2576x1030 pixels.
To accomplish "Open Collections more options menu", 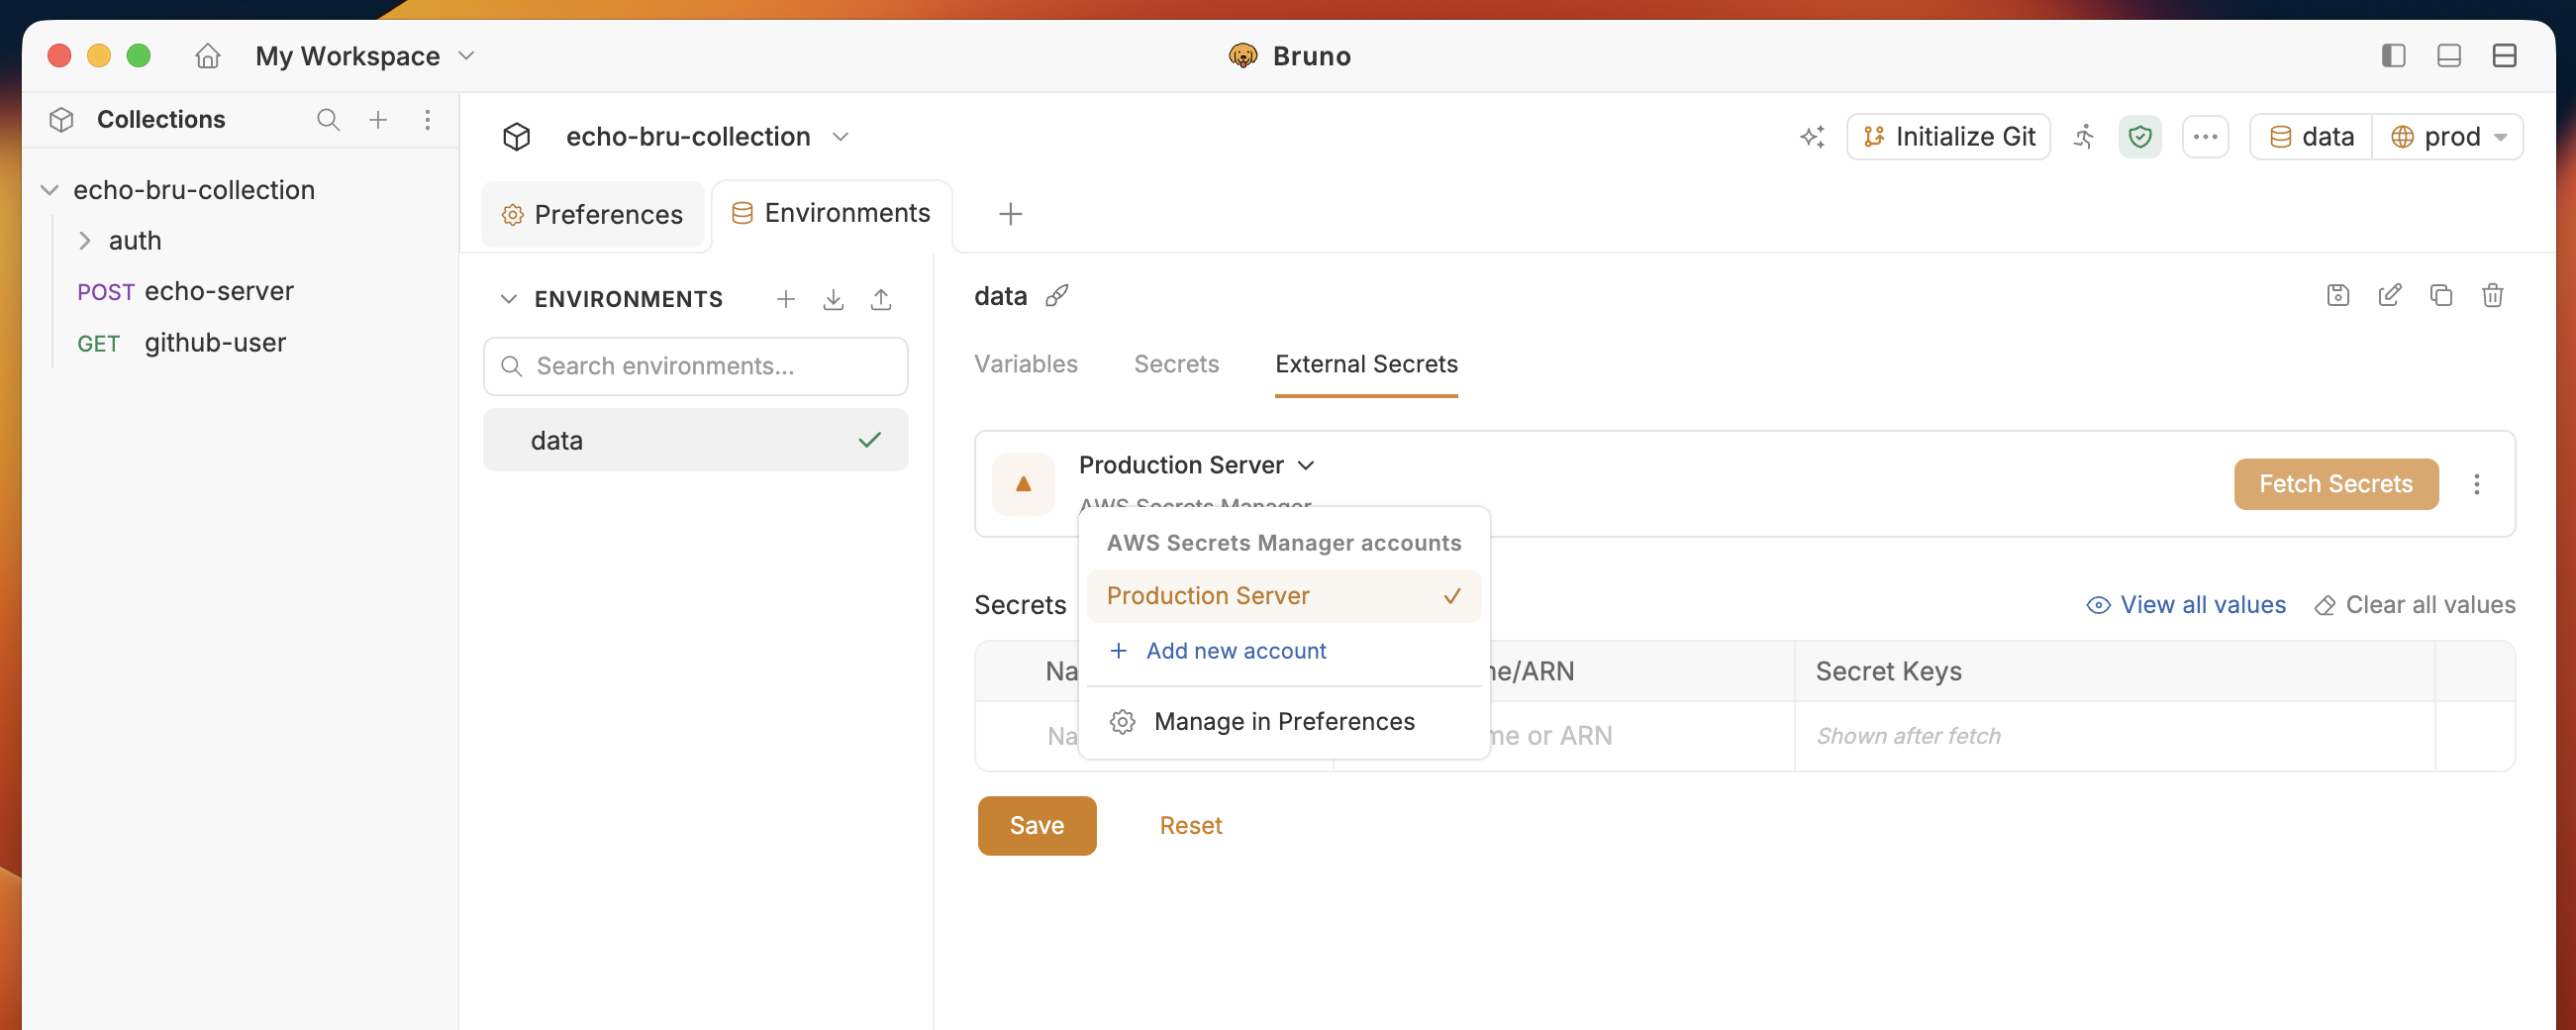I will coord(427,120).
